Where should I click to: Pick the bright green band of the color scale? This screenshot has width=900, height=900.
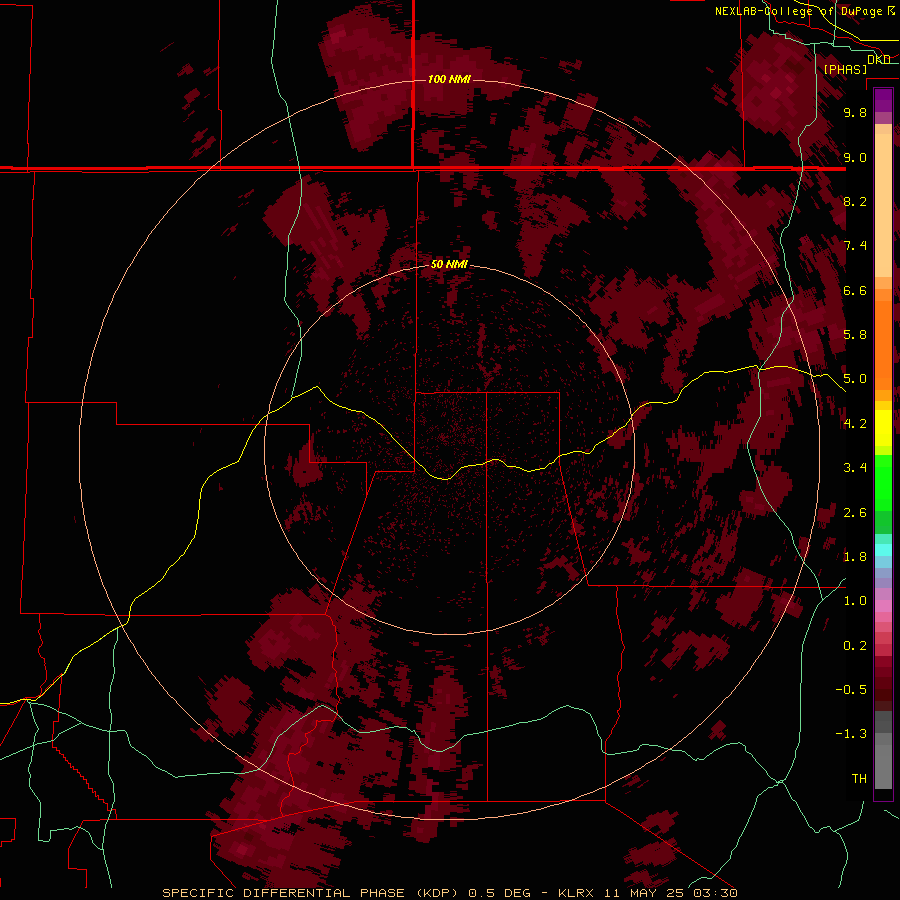[883, 483]
